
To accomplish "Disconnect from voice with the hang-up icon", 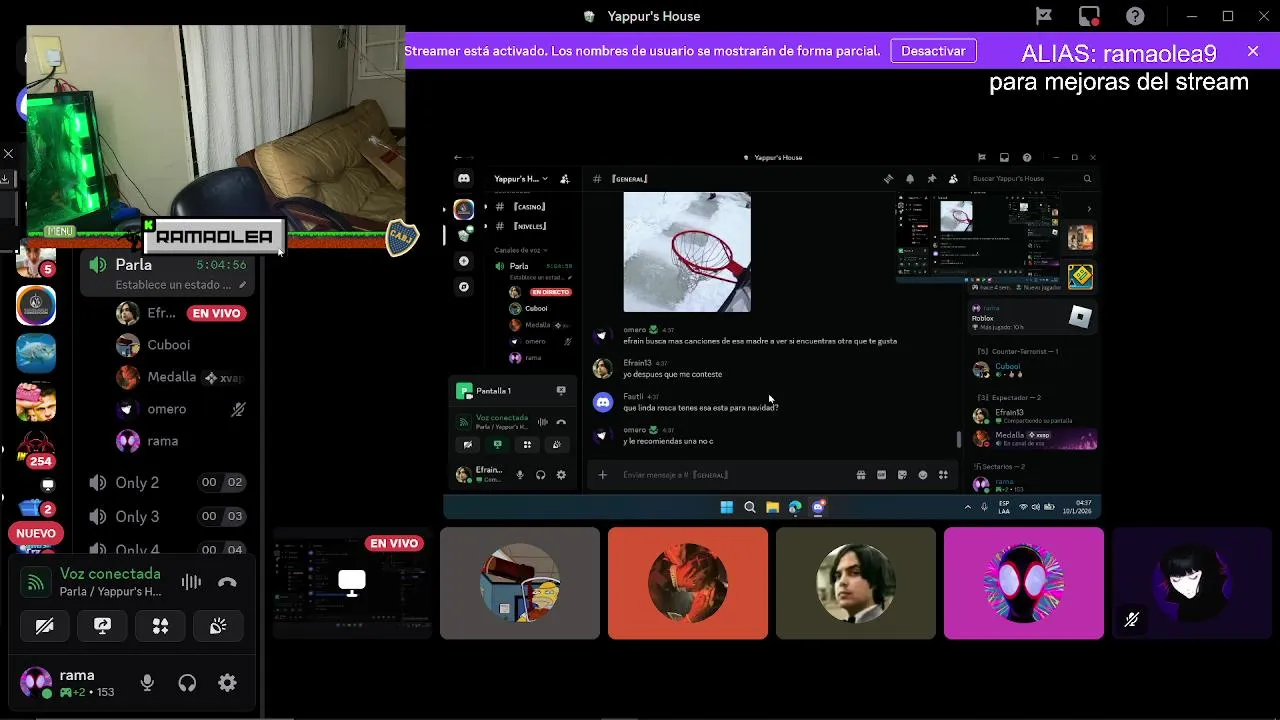I will tap(227, 582).
